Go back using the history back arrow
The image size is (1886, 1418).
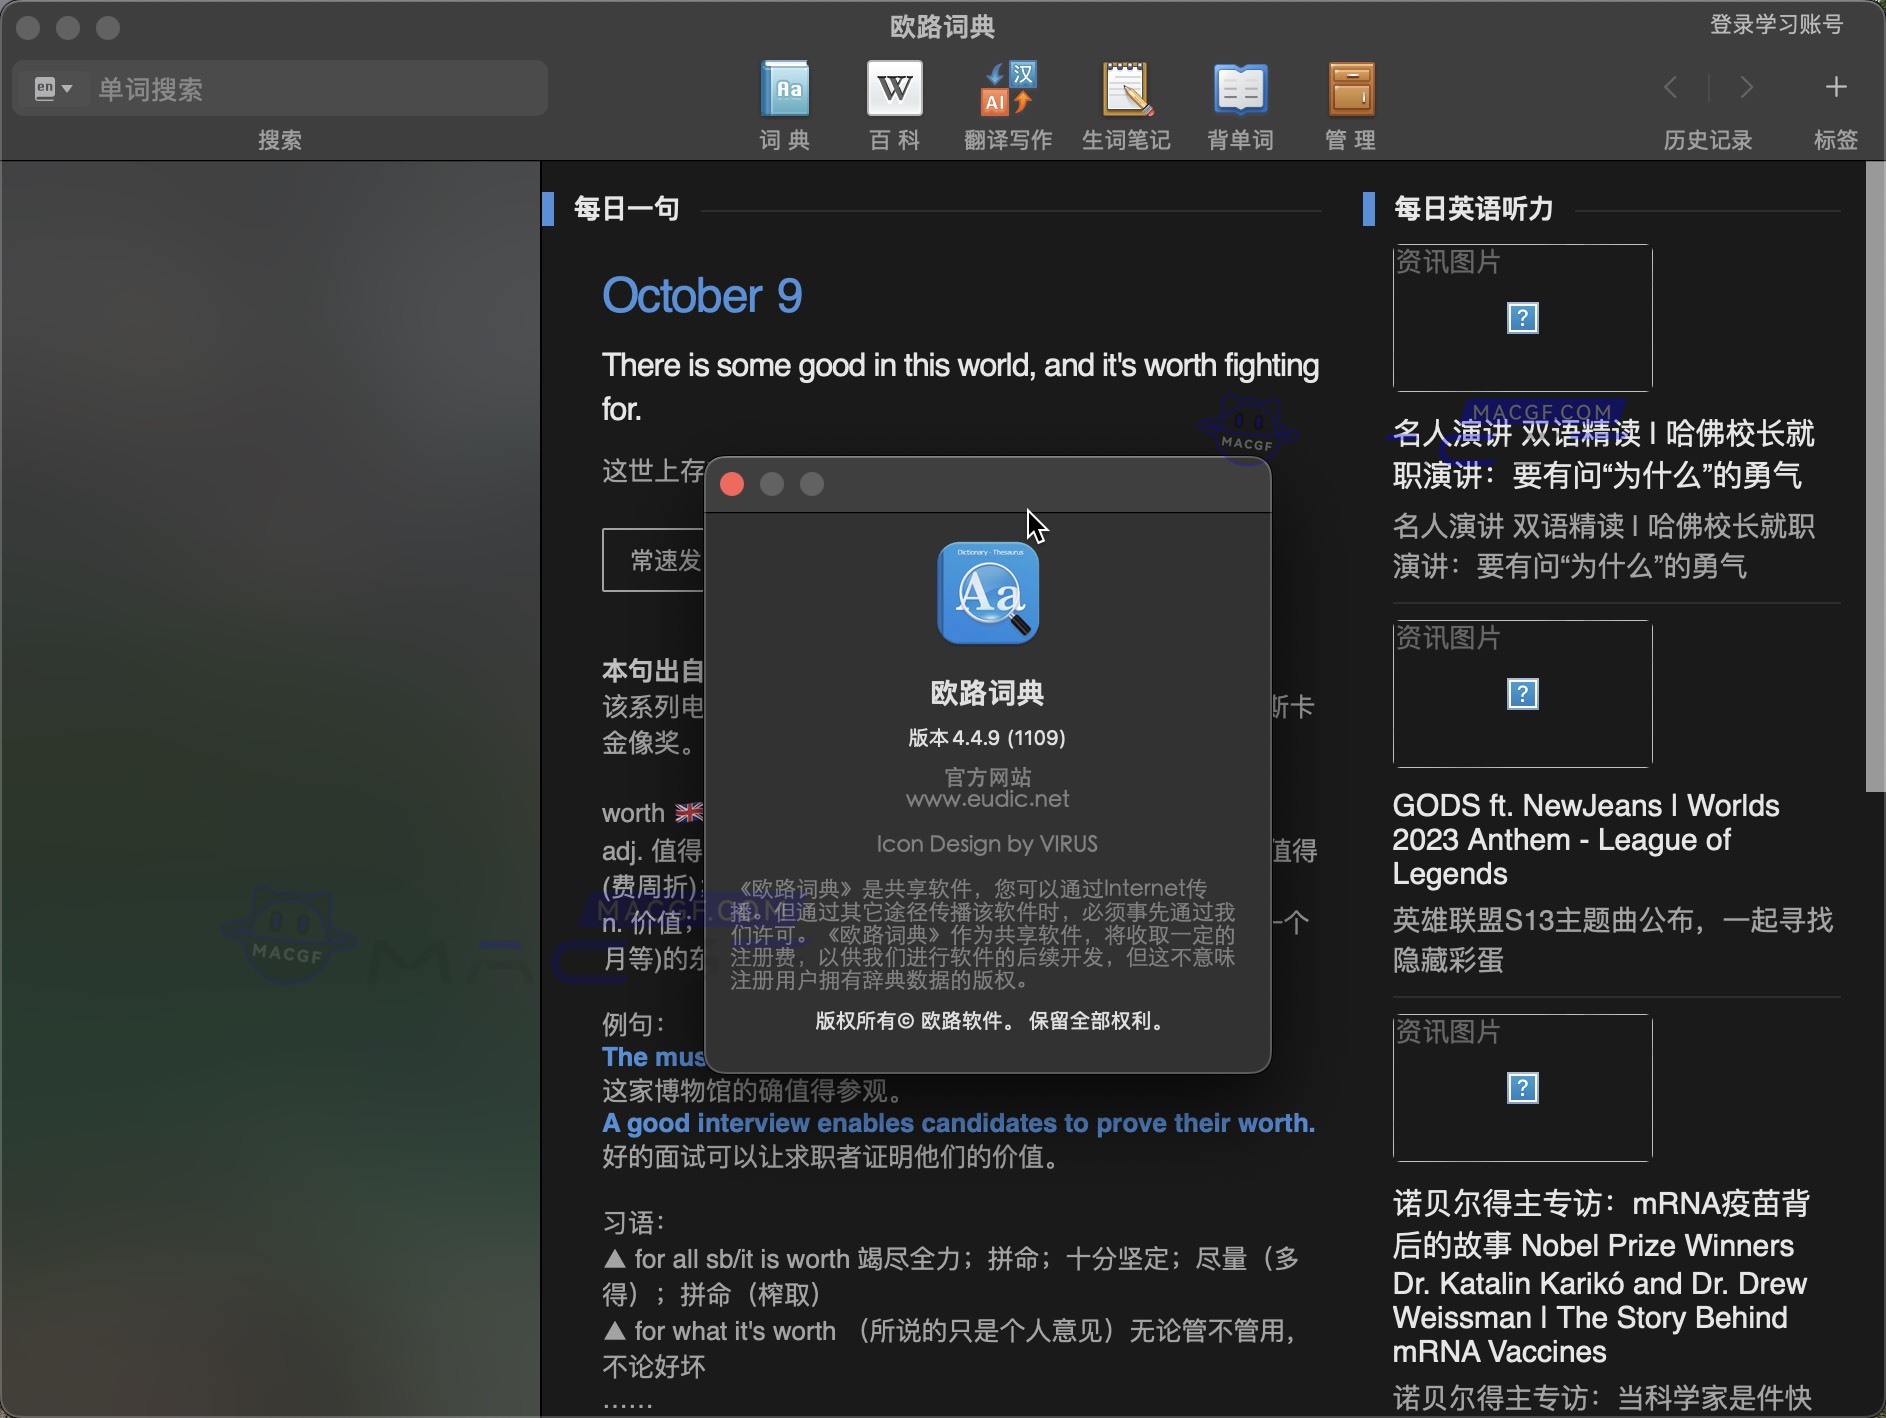1670,87
